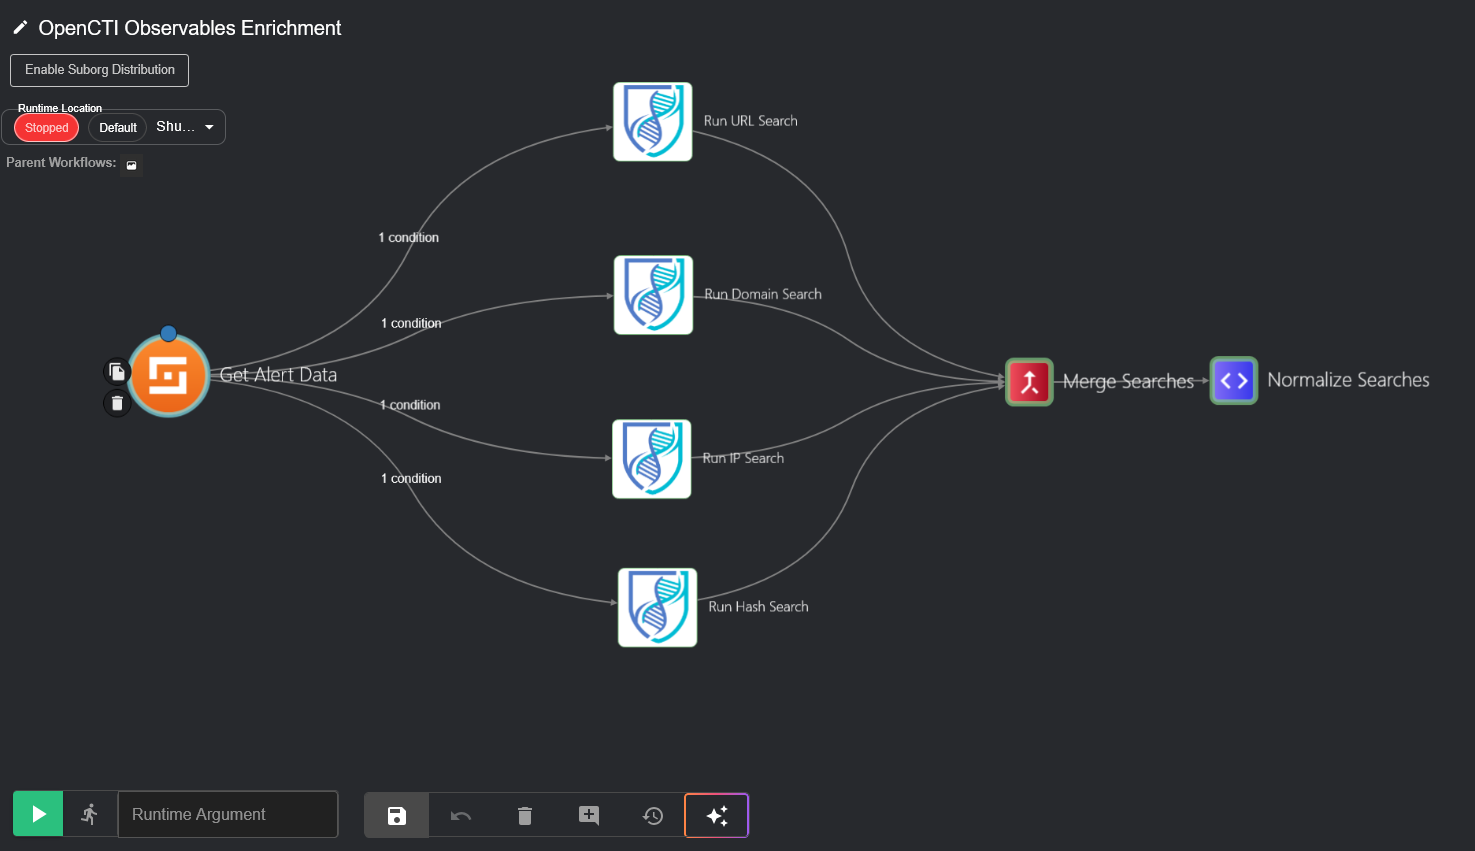
Task: Click the Parent Workflows label
Action: tap(61, 163)
